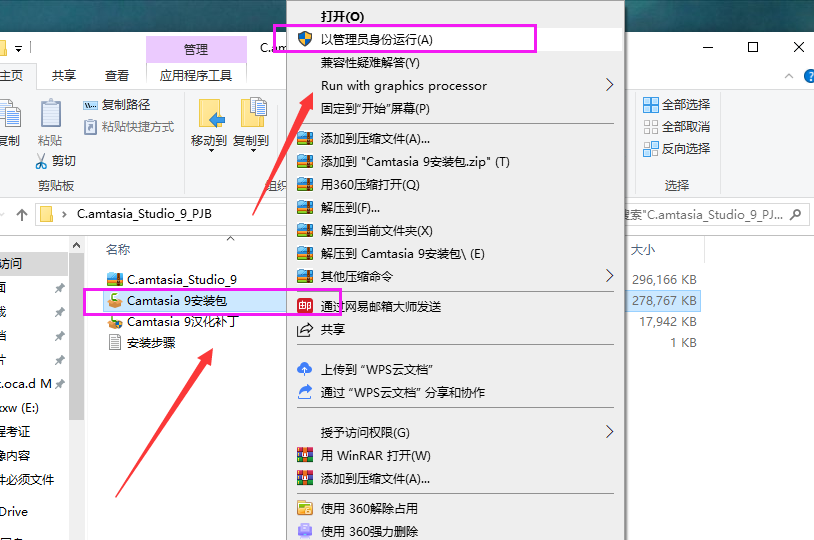The width and height of the screenshot is (814, 540).
Task: Click the 移动到 folder arrow icon
Action: (211, 113)
